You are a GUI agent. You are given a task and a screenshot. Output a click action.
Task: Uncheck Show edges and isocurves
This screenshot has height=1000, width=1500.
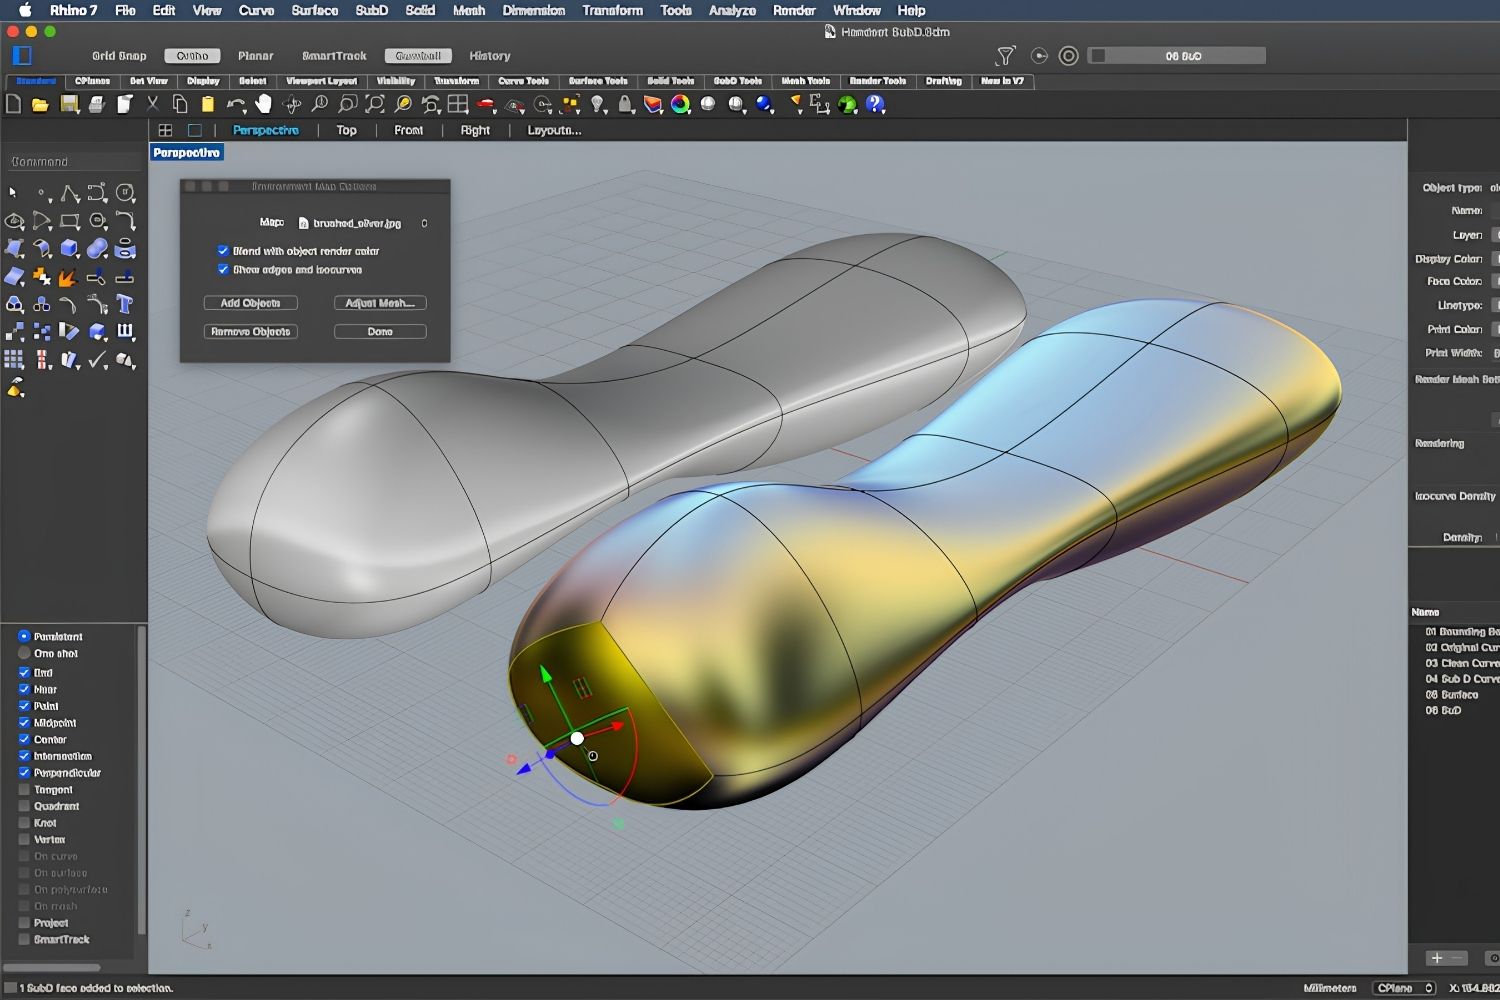point(223,270)
